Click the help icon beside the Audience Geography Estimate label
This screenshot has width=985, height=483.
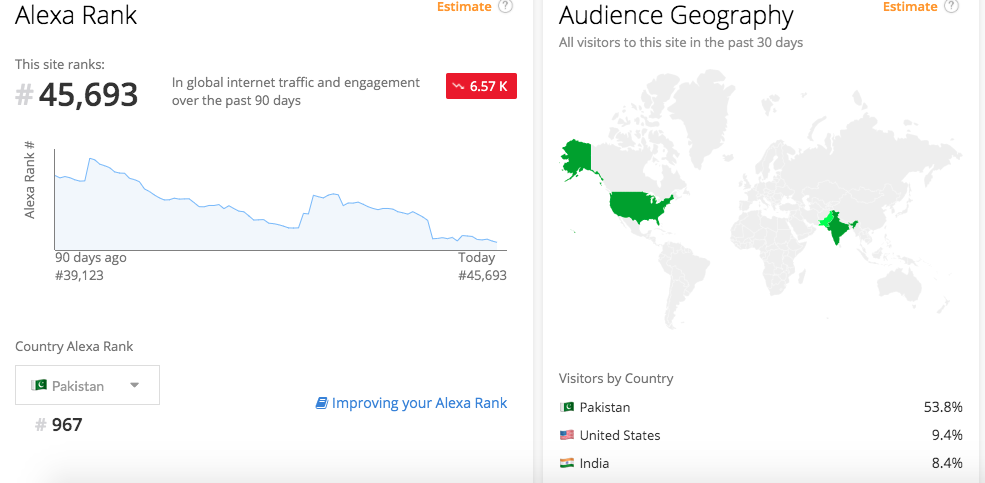[x=952, y=6]
